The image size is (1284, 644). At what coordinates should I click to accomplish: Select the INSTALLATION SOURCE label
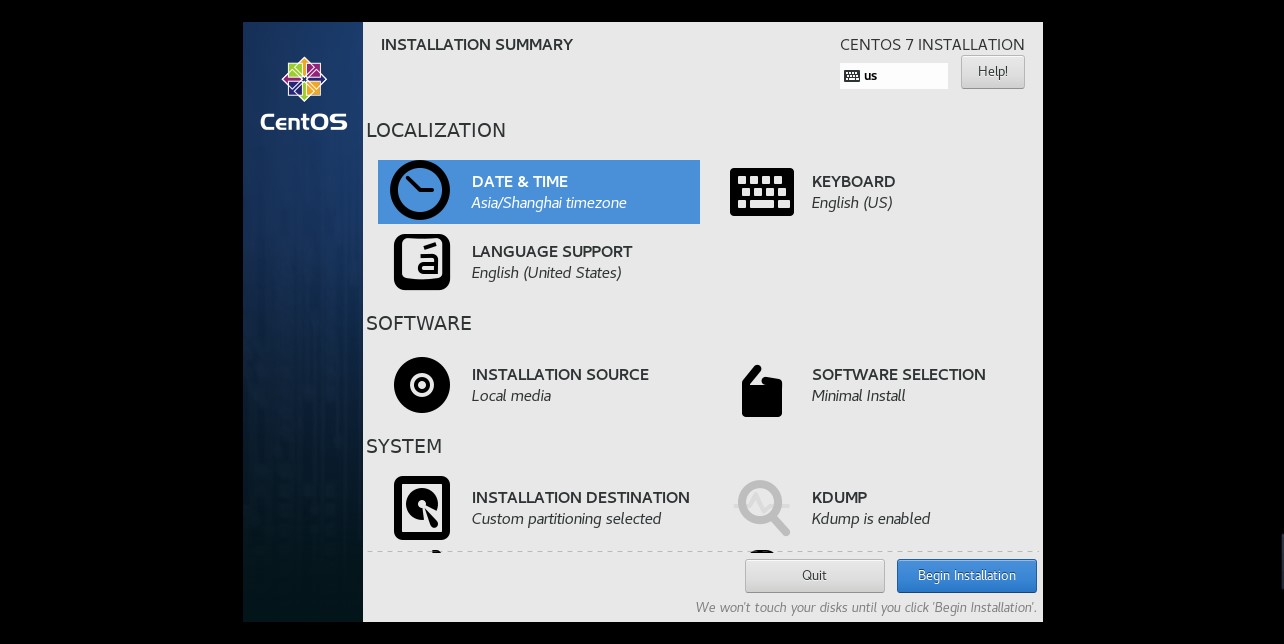tap(560, 375)
